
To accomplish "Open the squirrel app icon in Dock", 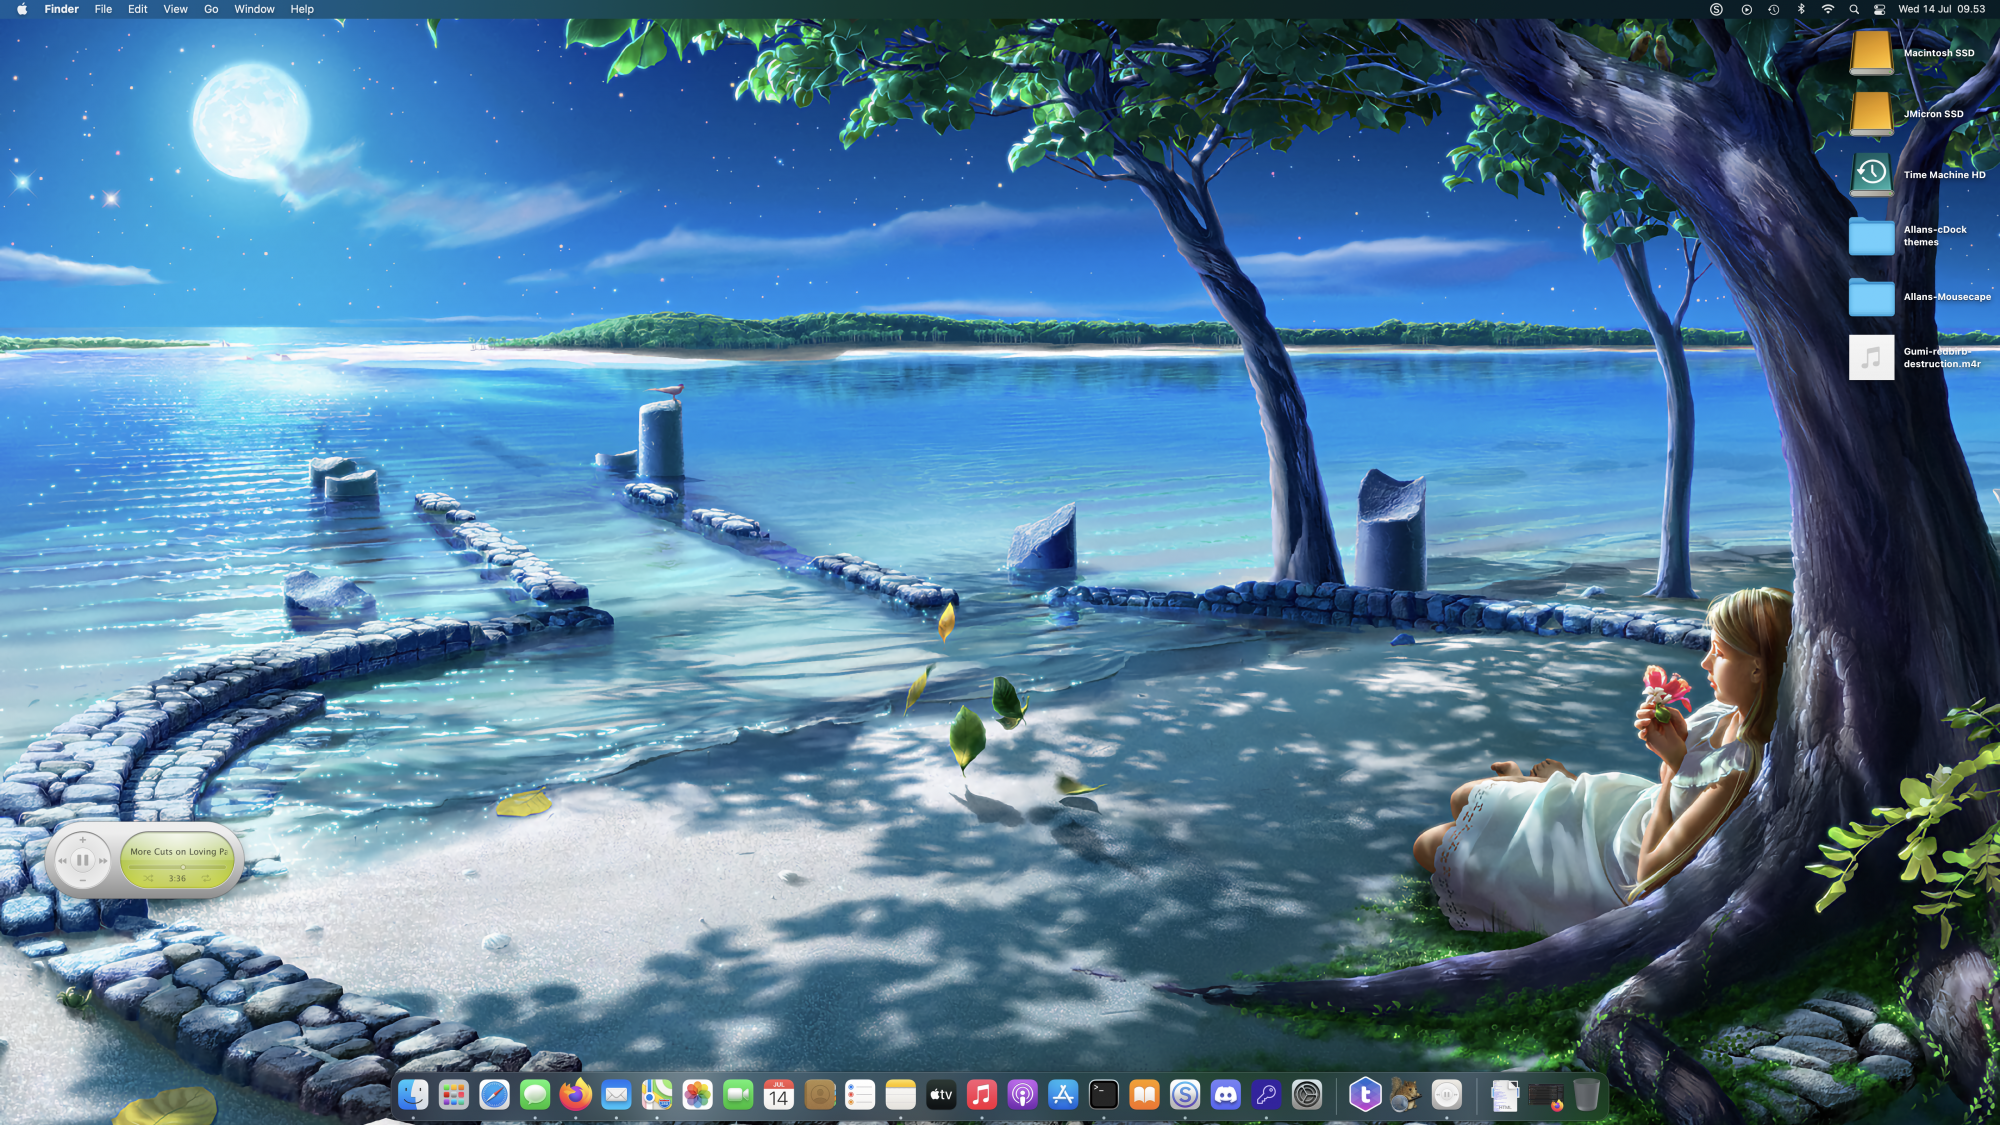I will pos(1405,1095).
